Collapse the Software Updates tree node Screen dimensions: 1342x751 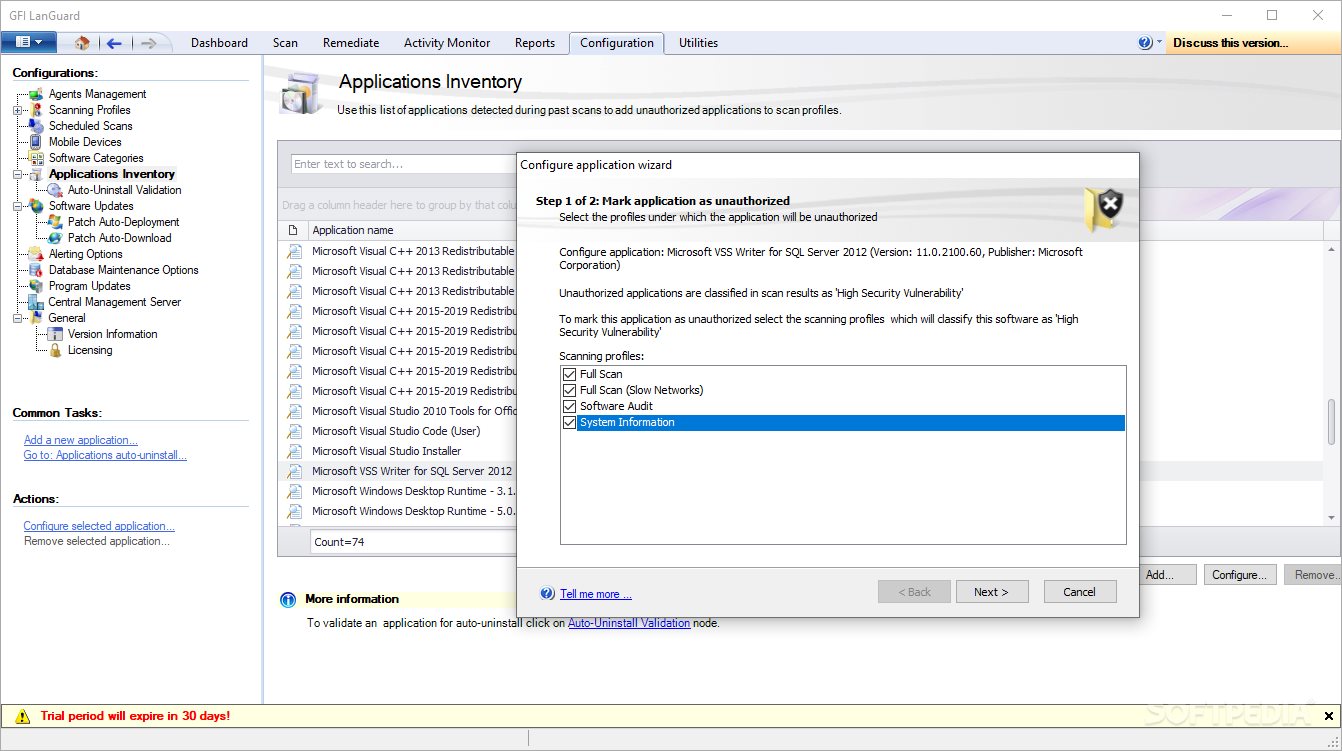tap(17, 206)
